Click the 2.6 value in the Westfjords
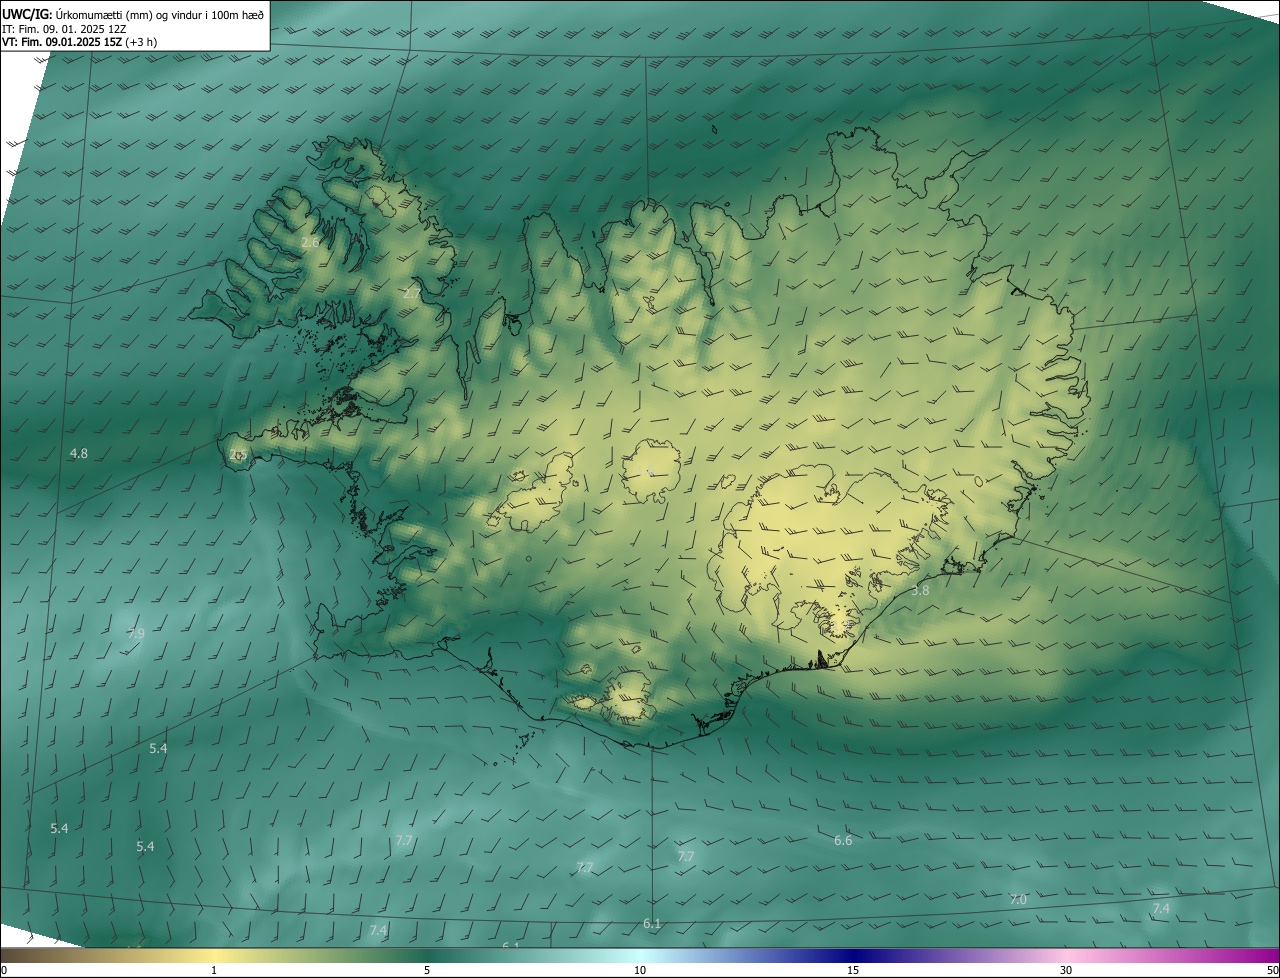Screen dimensions: 1280x978 pos(310,243)
